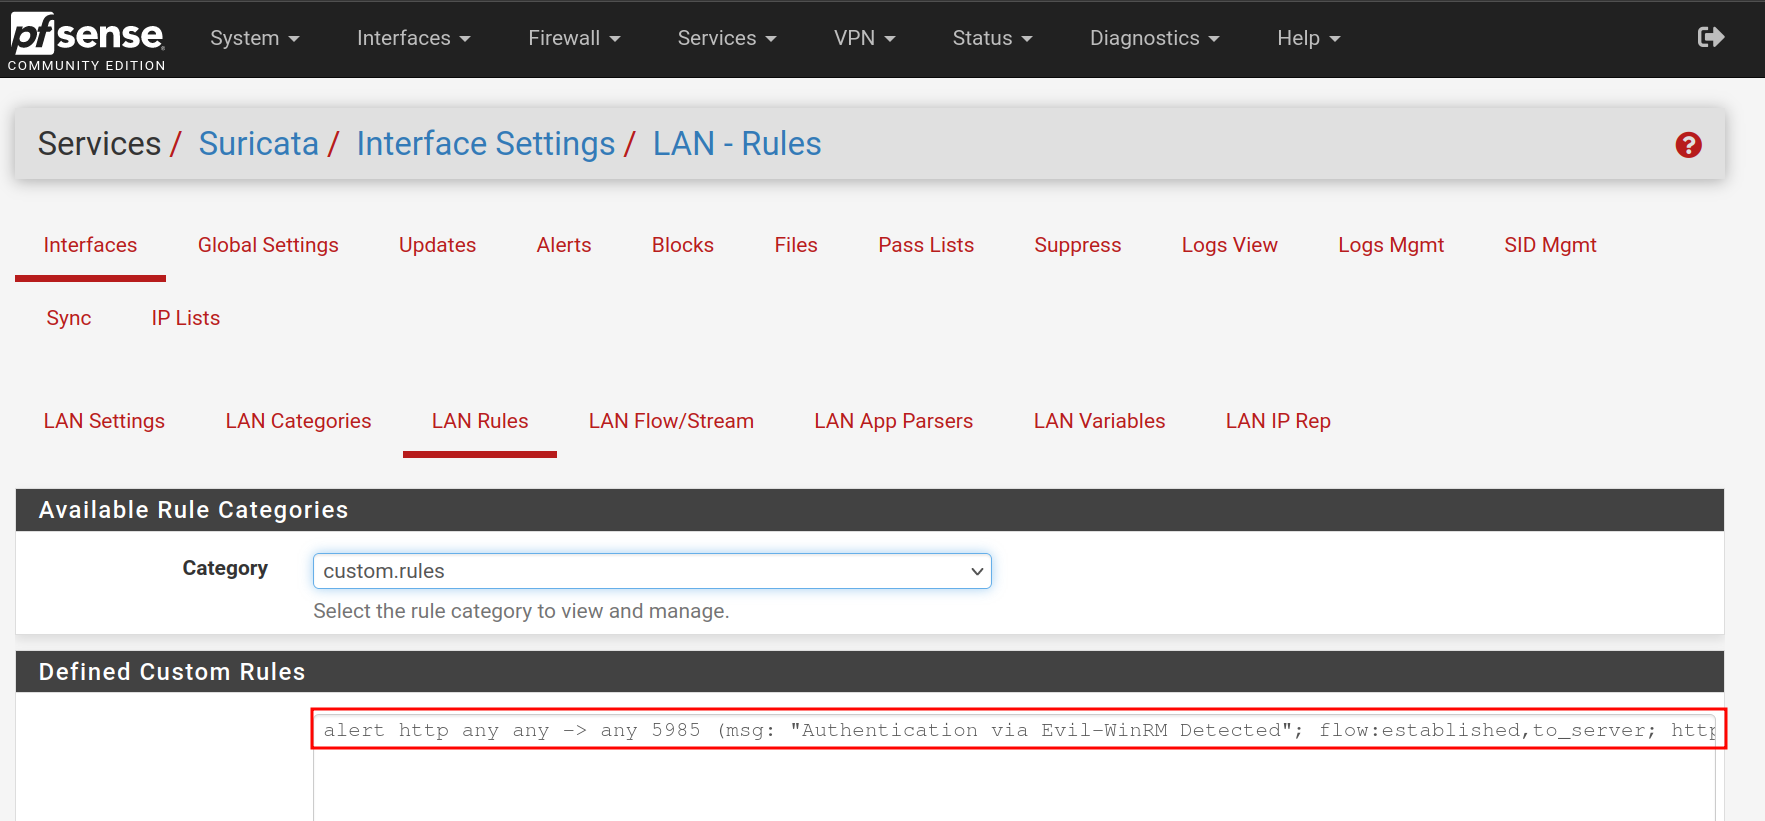Open the IP Lists tab
The height and width of the screenshot is (821, 1765).
click(186, 318)
